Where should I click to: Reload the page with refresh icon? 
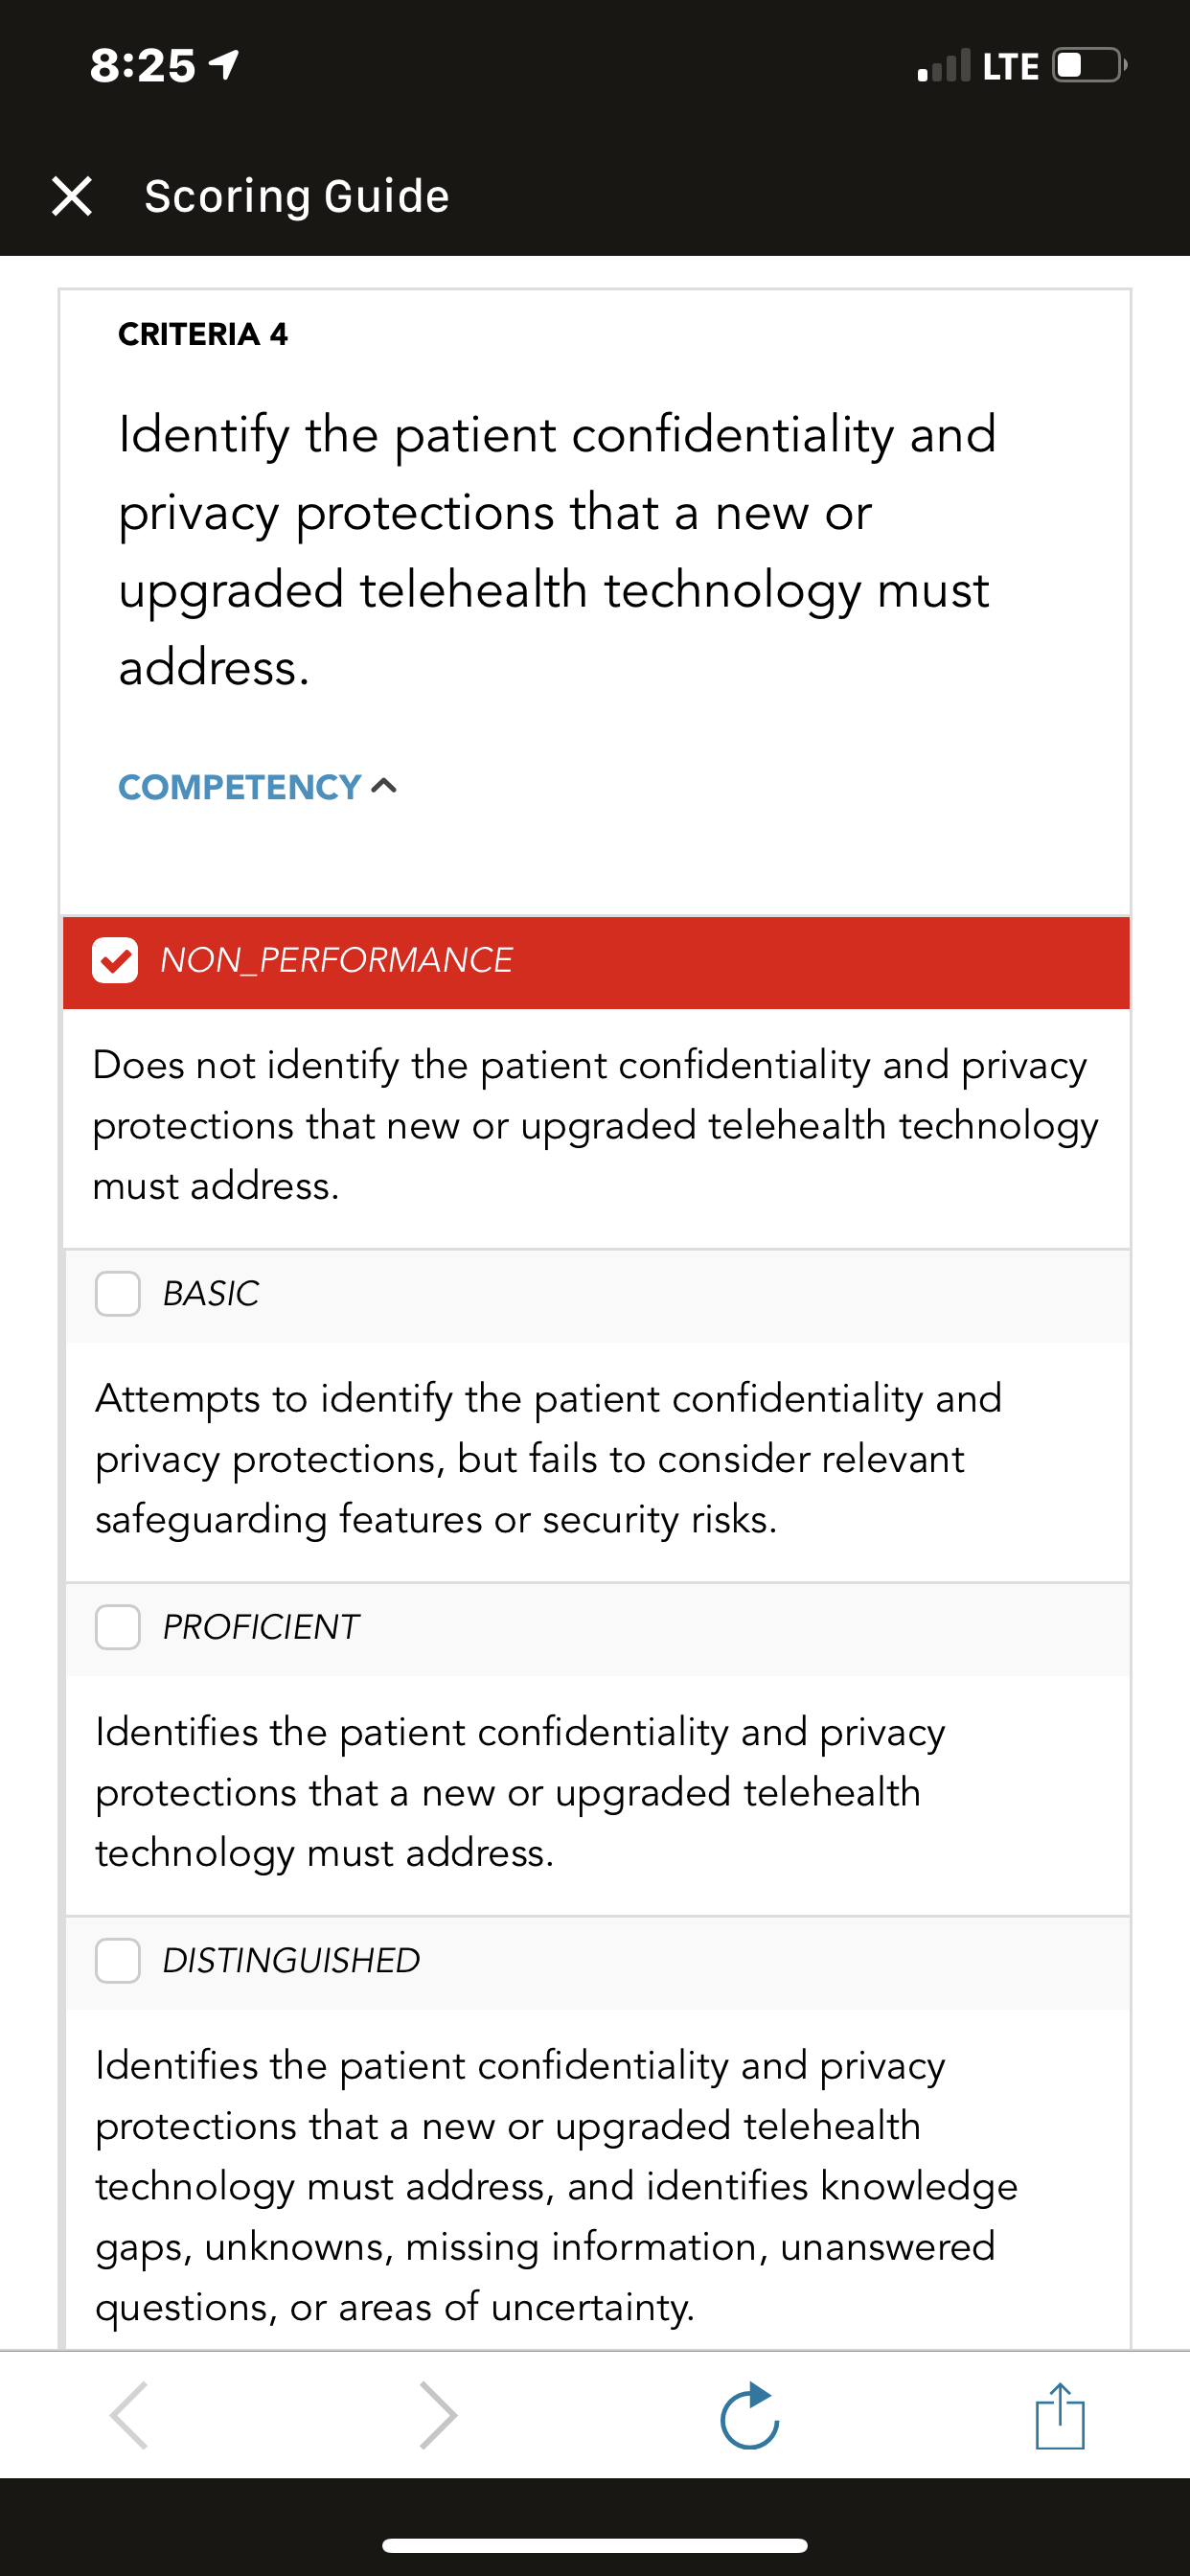pyautogui.click(x=750, y=2415)
